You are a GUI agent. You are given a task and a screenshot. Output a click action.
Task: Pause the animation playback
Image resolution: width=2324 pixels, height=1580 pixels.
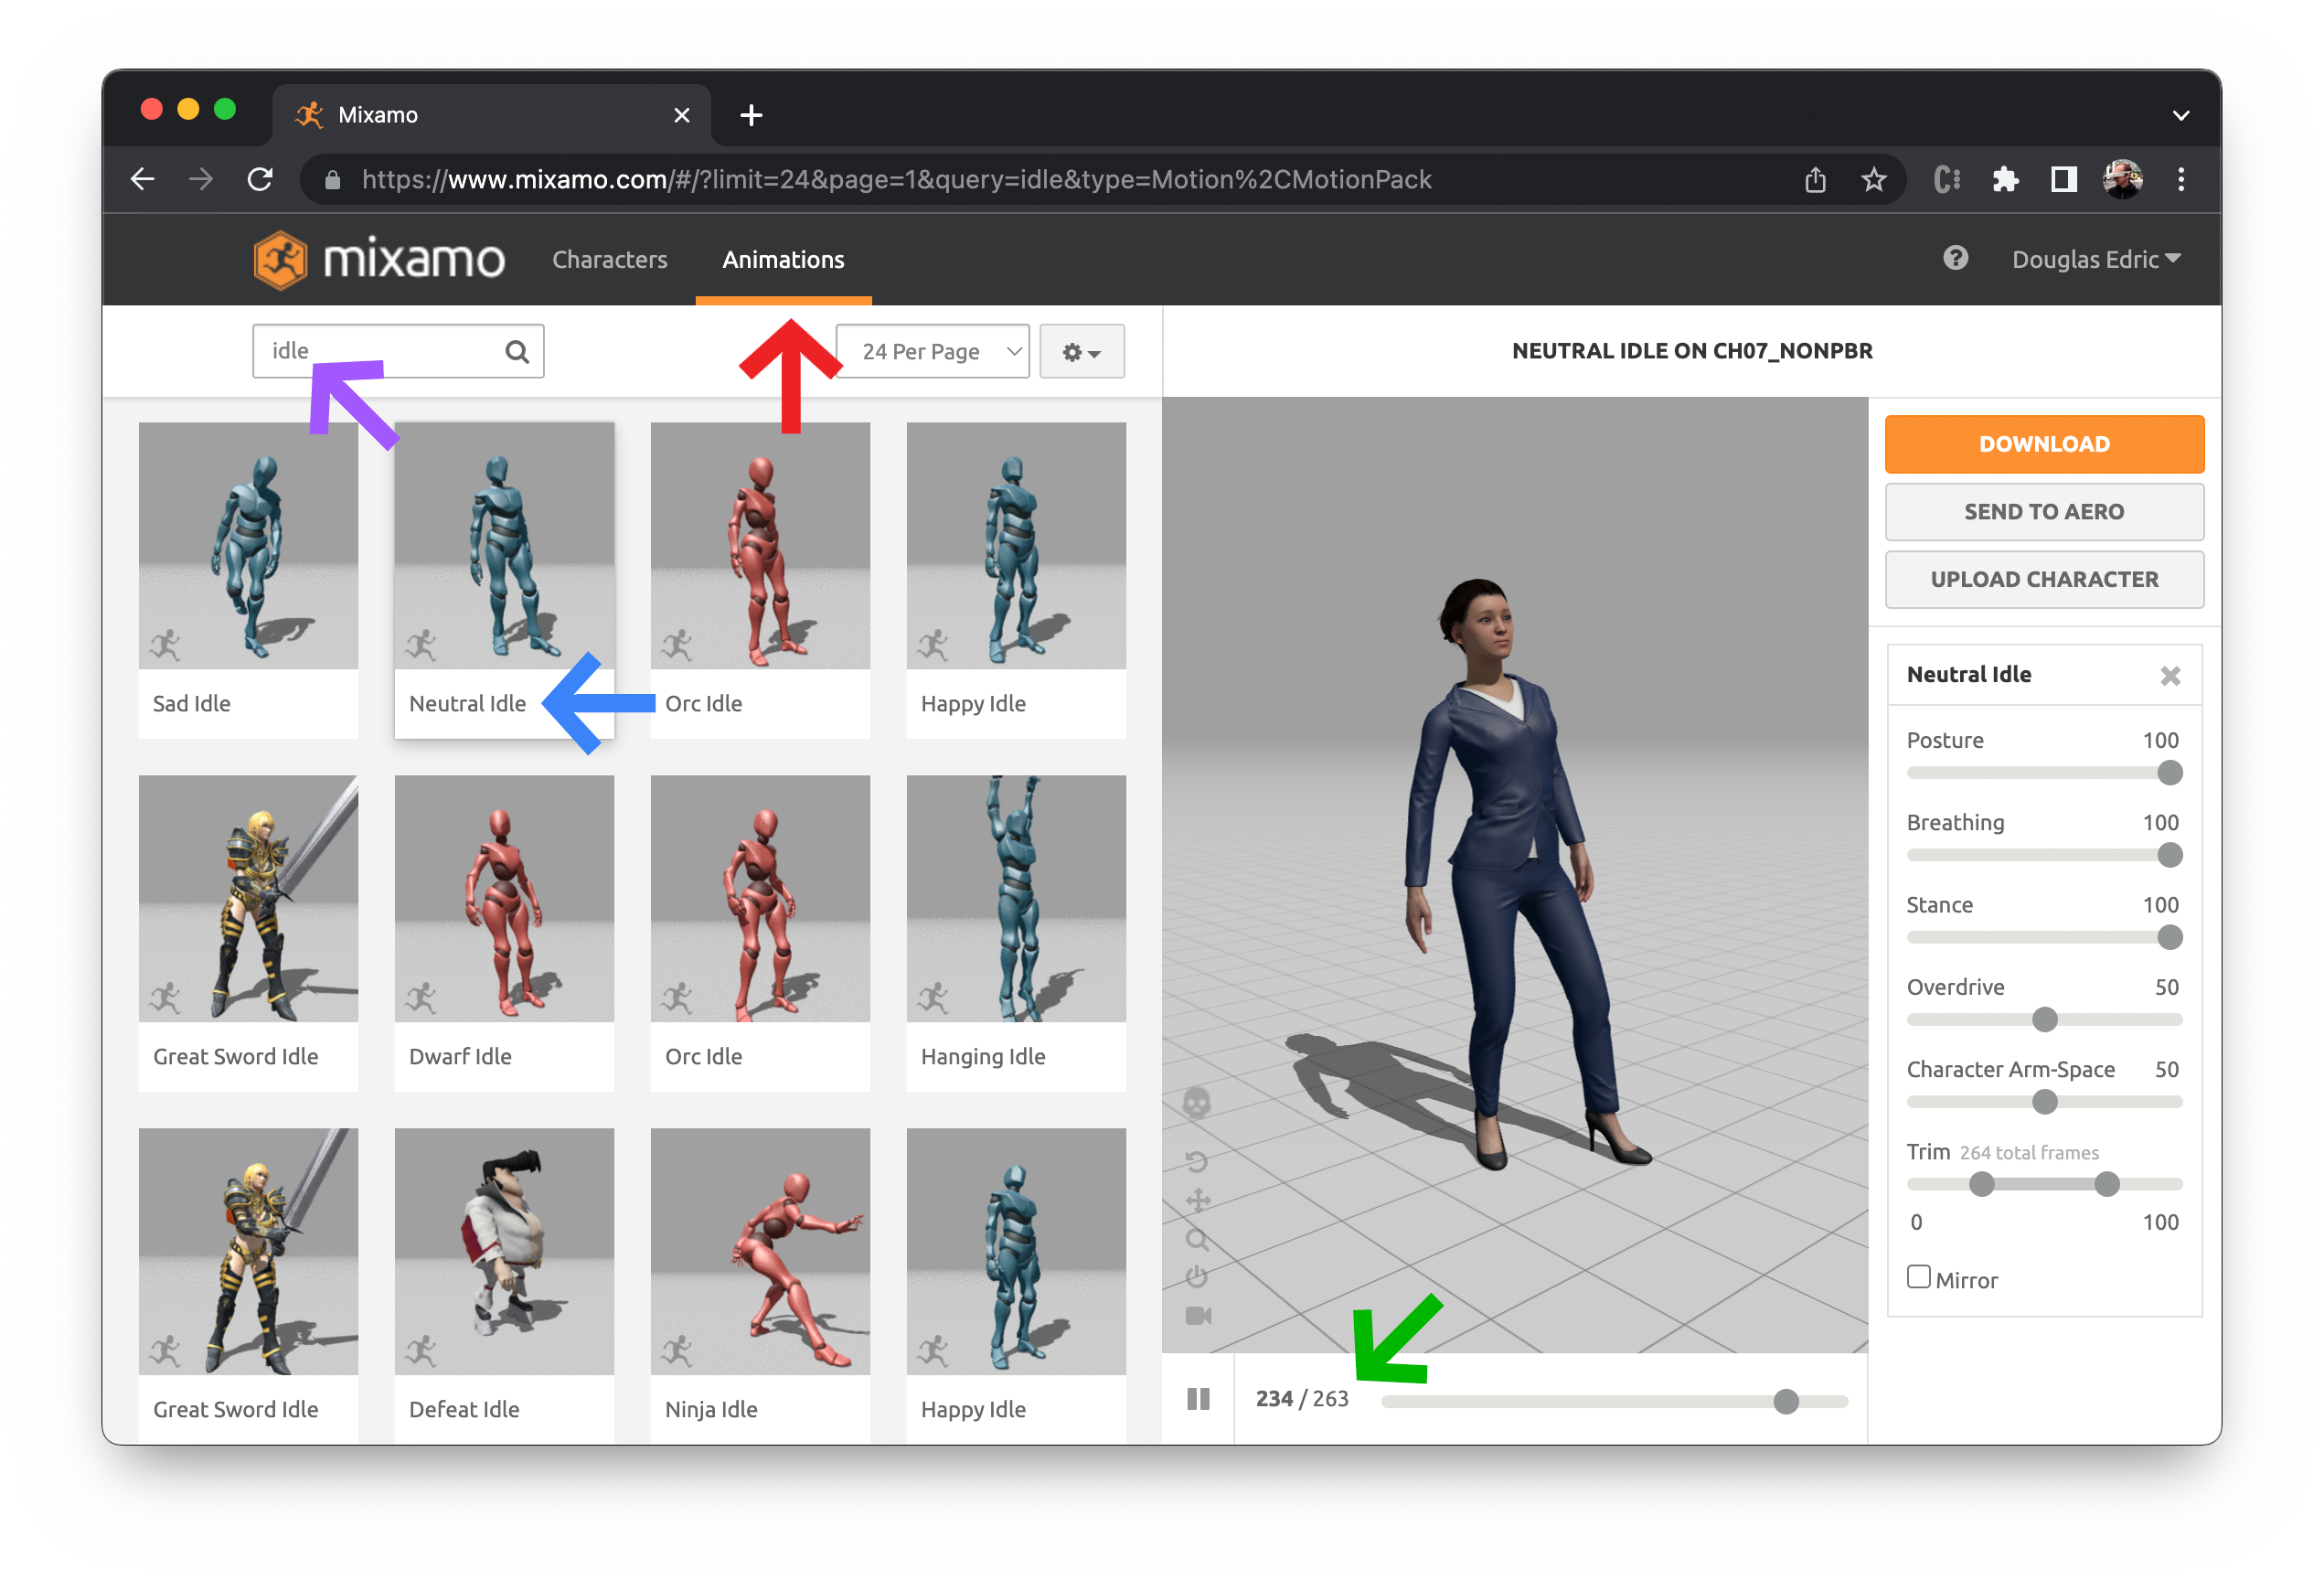(1197, 1398)
